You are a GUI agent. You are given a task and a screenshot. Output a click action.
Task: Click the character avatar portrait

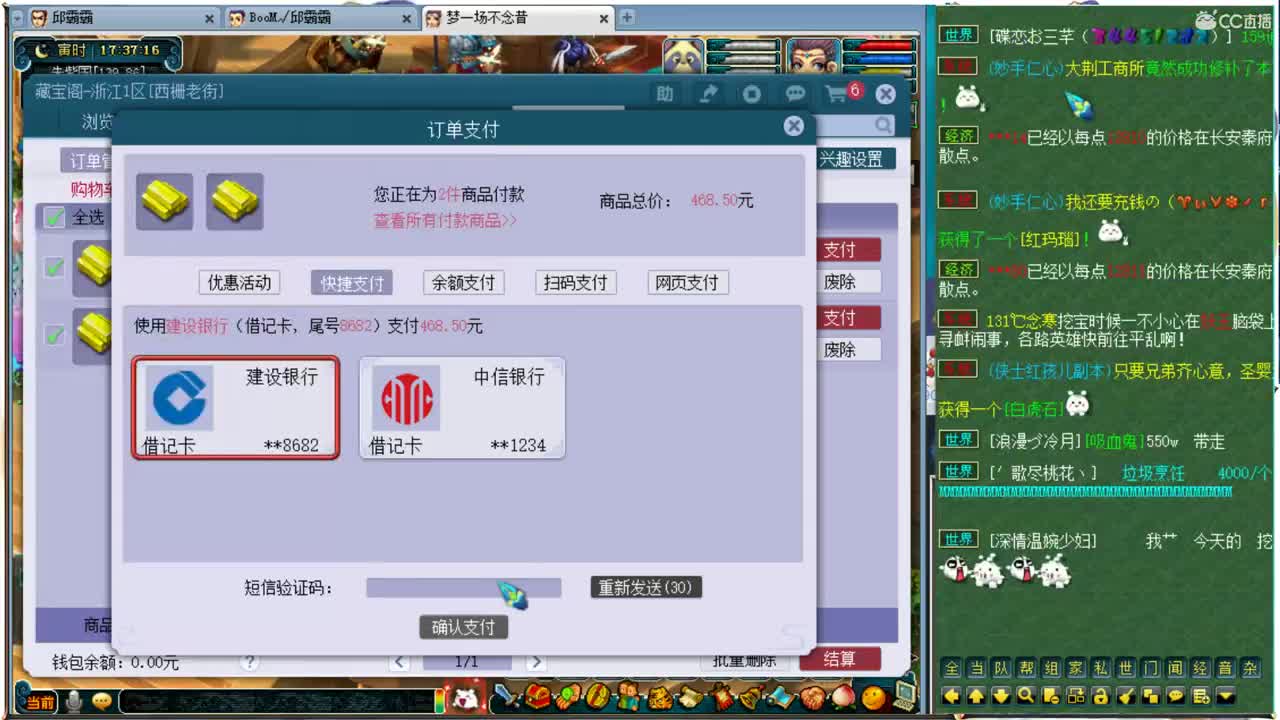point(812,56)
